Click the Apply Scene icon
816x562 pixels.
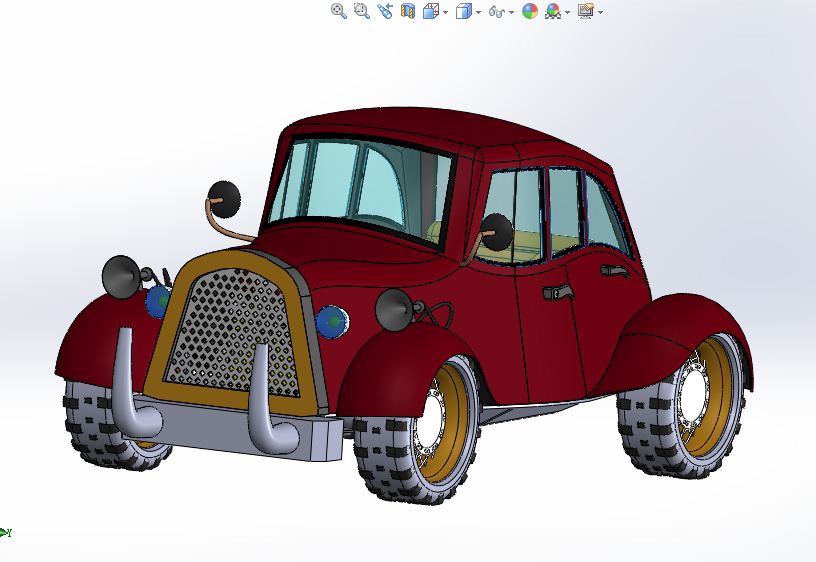[x=553, y=11]
